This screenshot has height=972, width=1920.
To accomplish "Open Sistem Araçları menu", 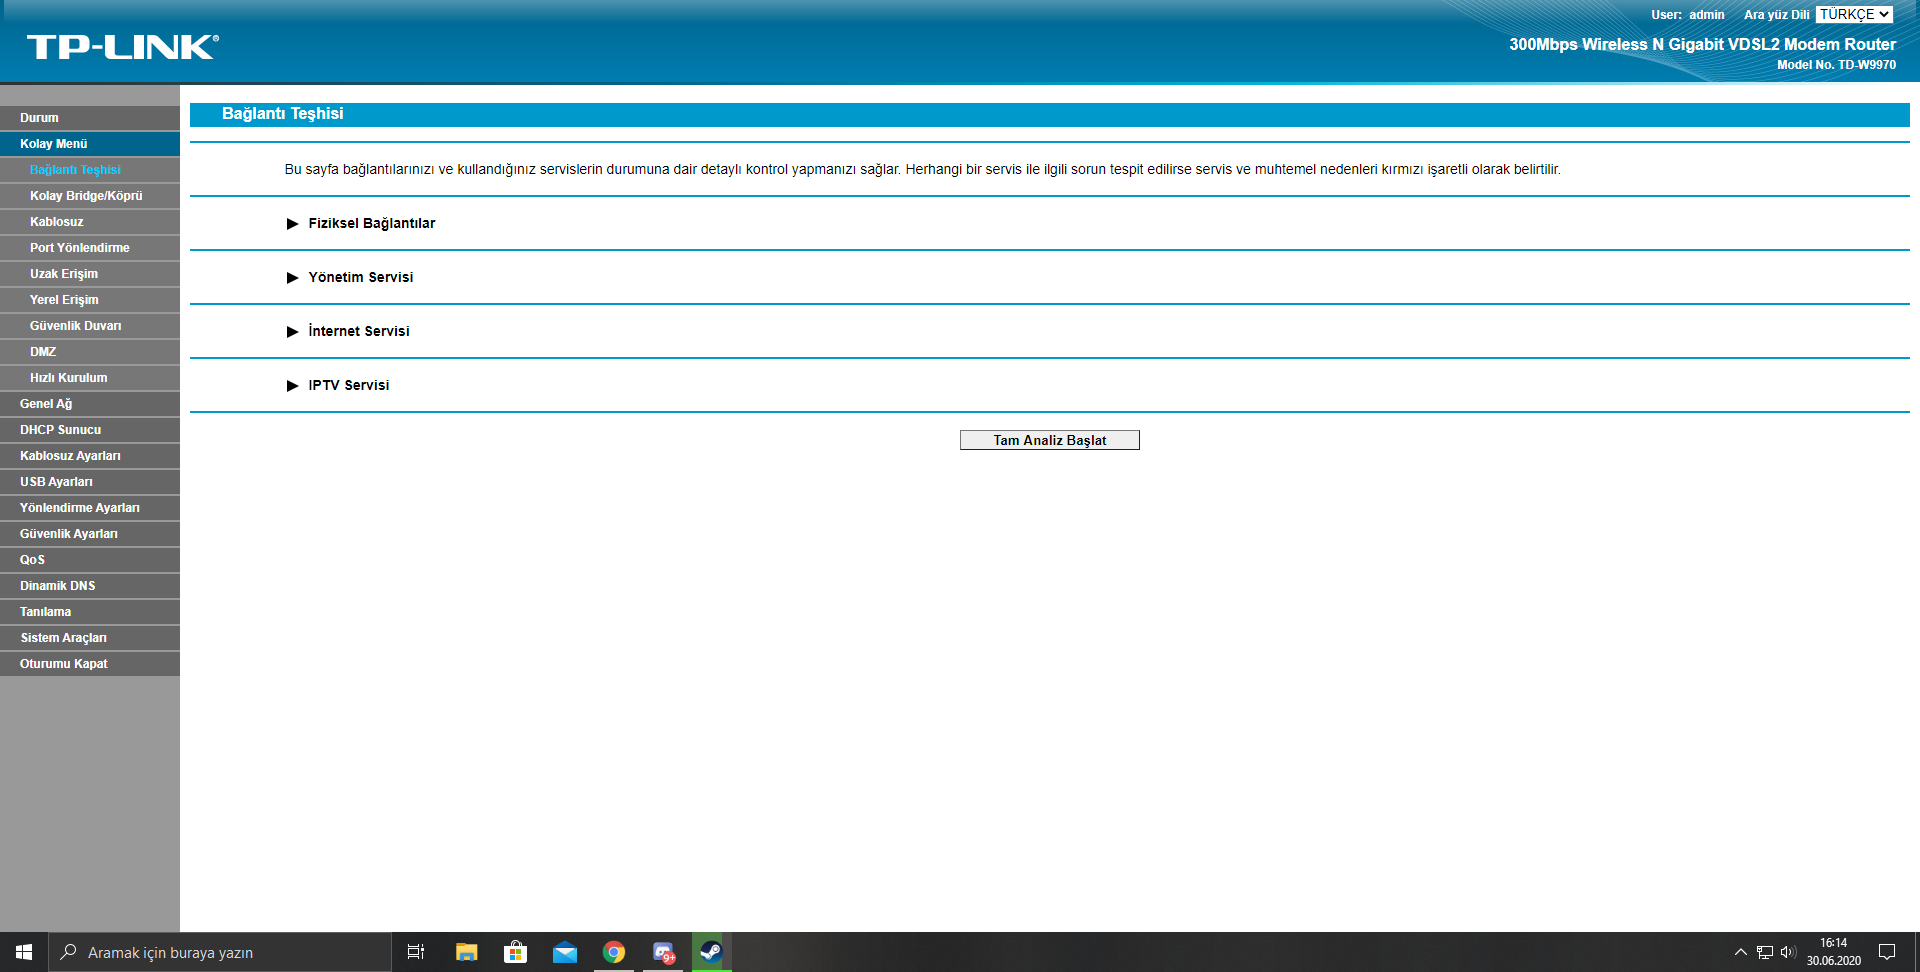I will coord(90,638).
